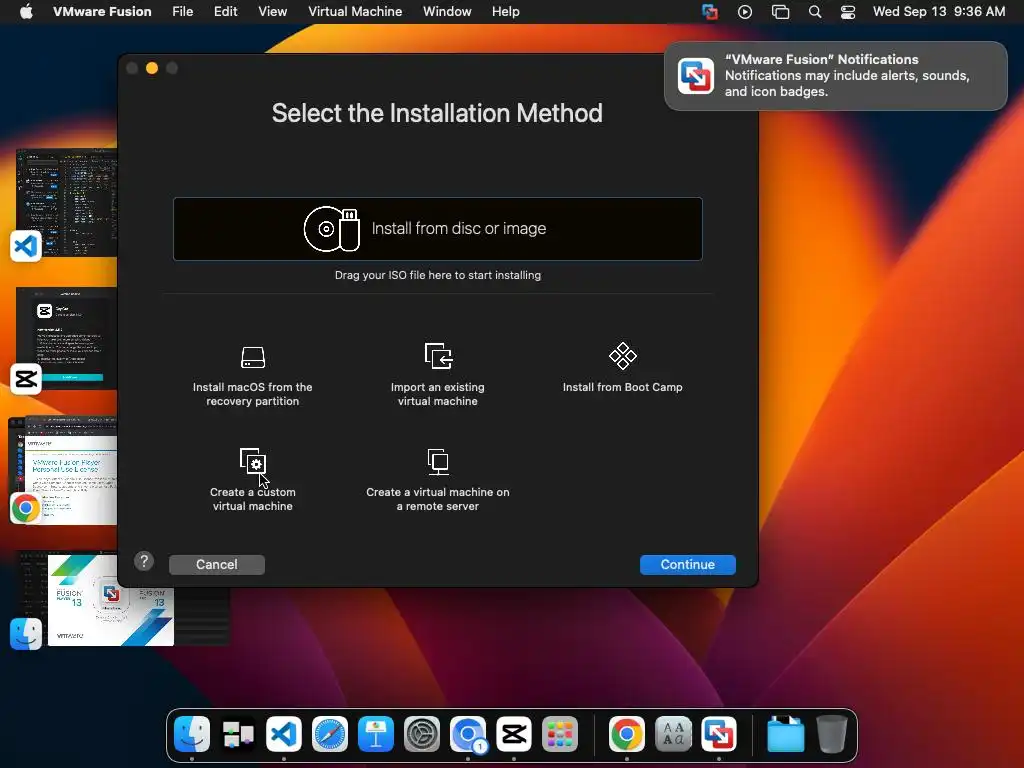This screenshot has height=768, width=1024.
Task: Choose Install macOS from the recovery partition
Action: tap(253, 376)
